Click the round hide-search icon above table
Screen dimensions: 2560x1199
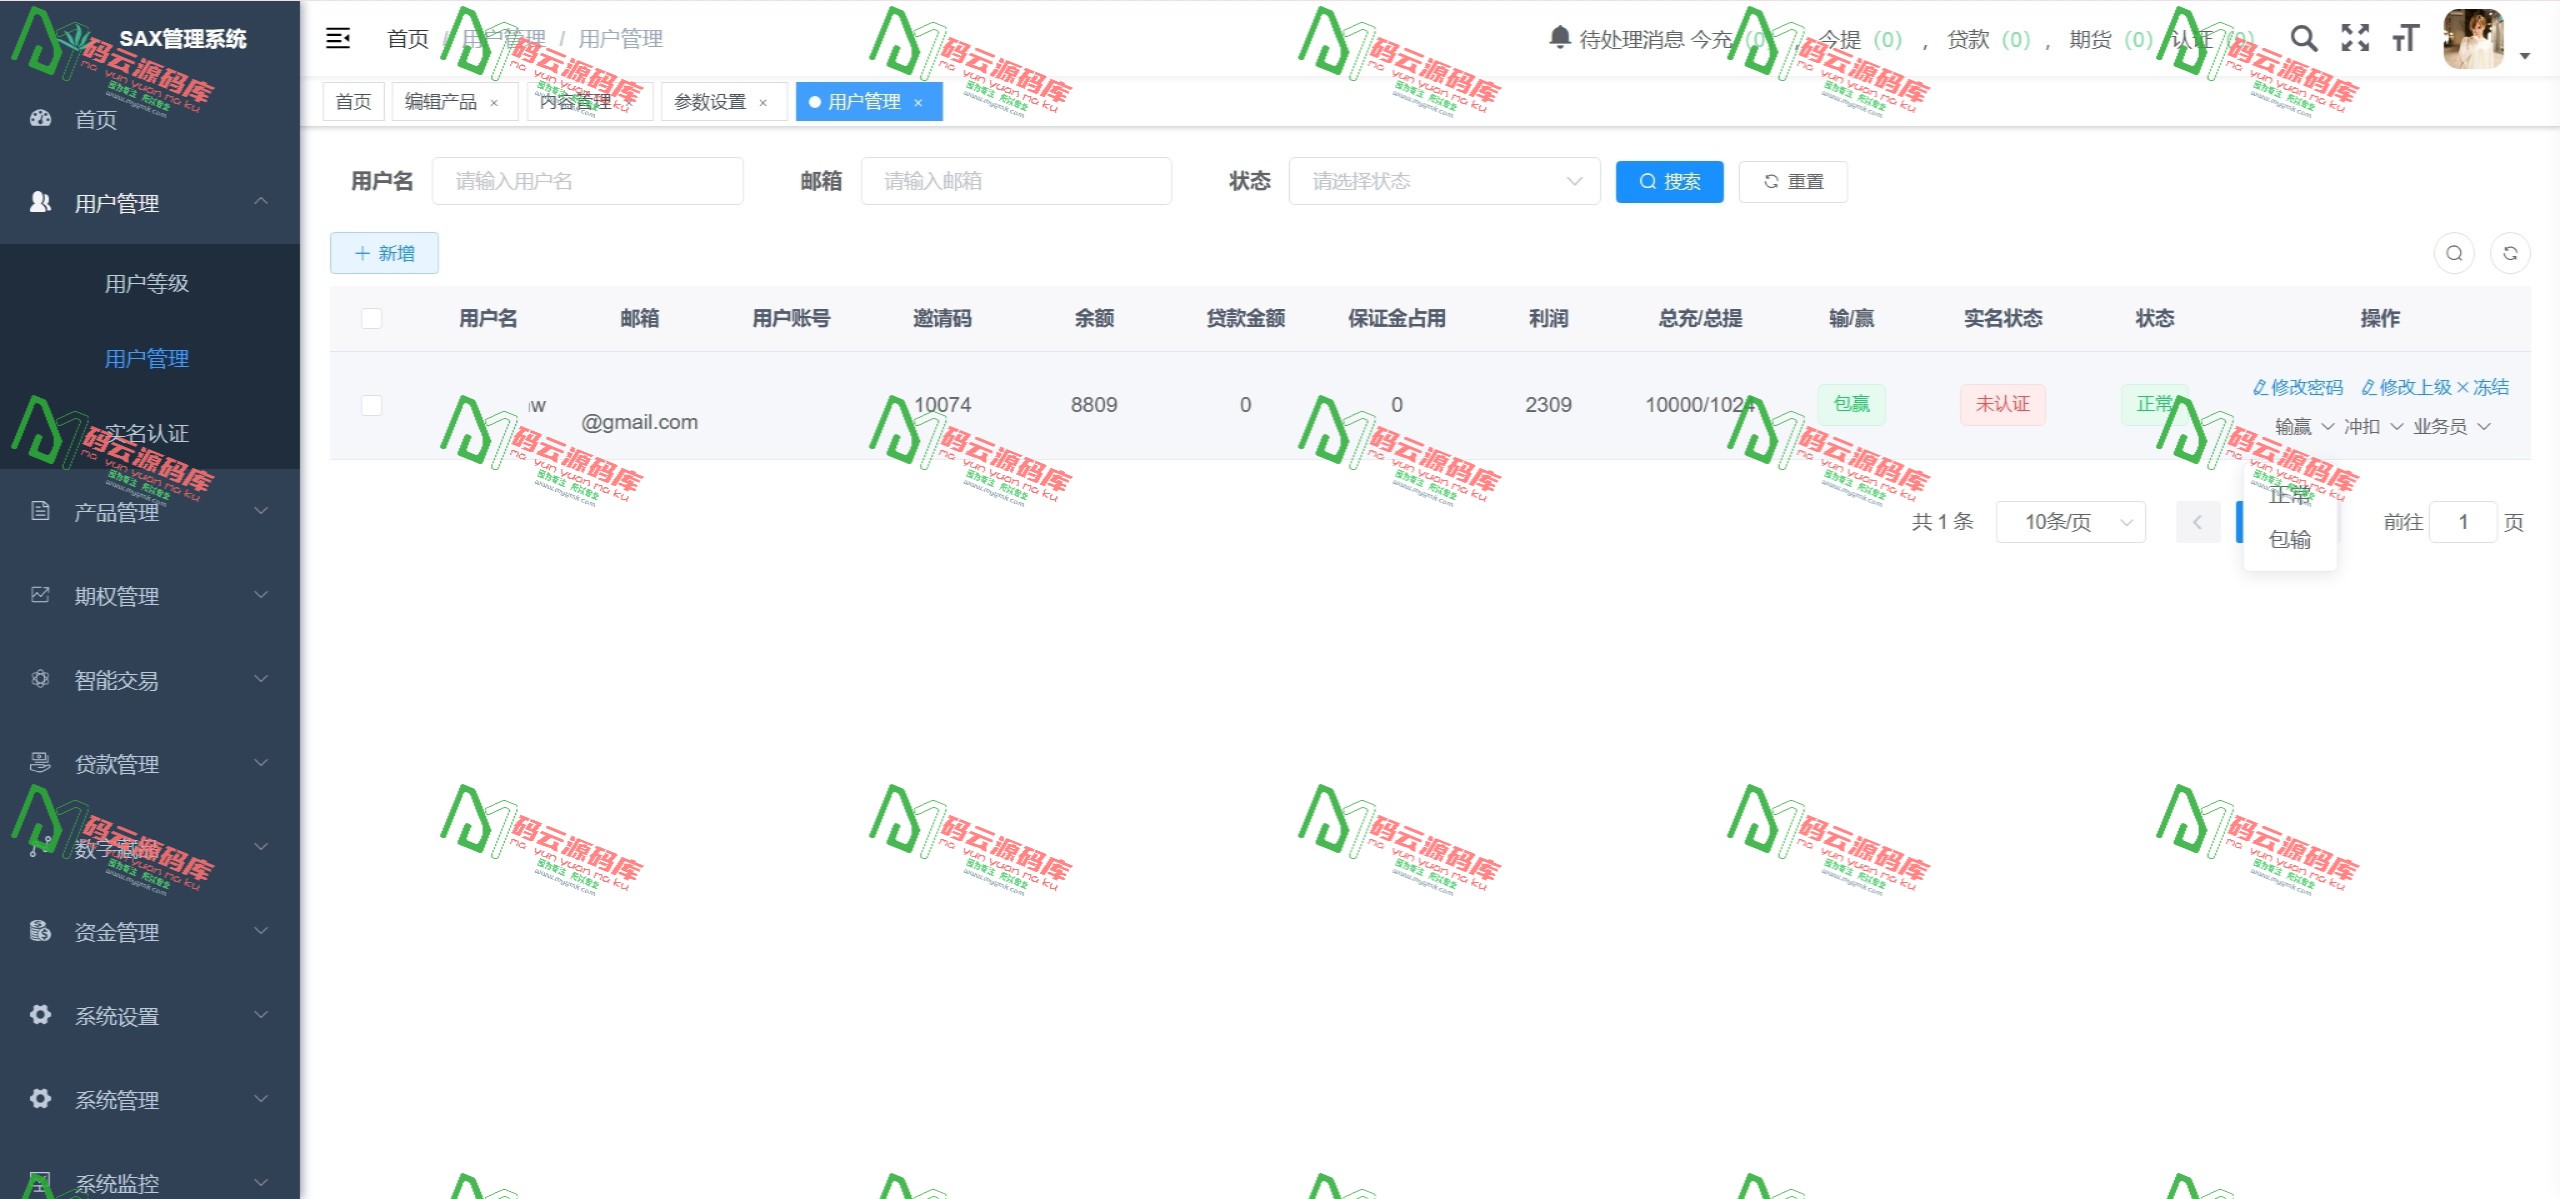click(x=2454, y=253)
